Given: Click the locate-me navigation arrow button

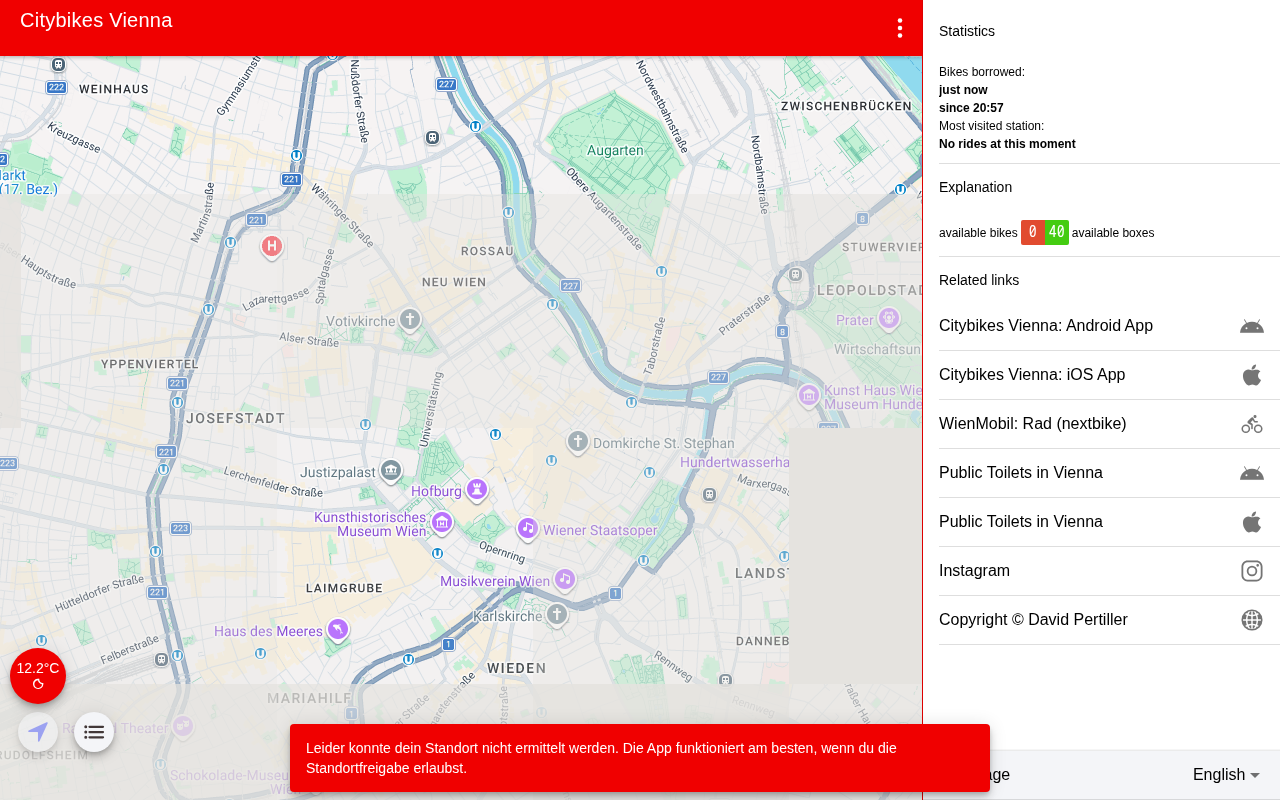Looking at the screenshot, I should 38,732.
